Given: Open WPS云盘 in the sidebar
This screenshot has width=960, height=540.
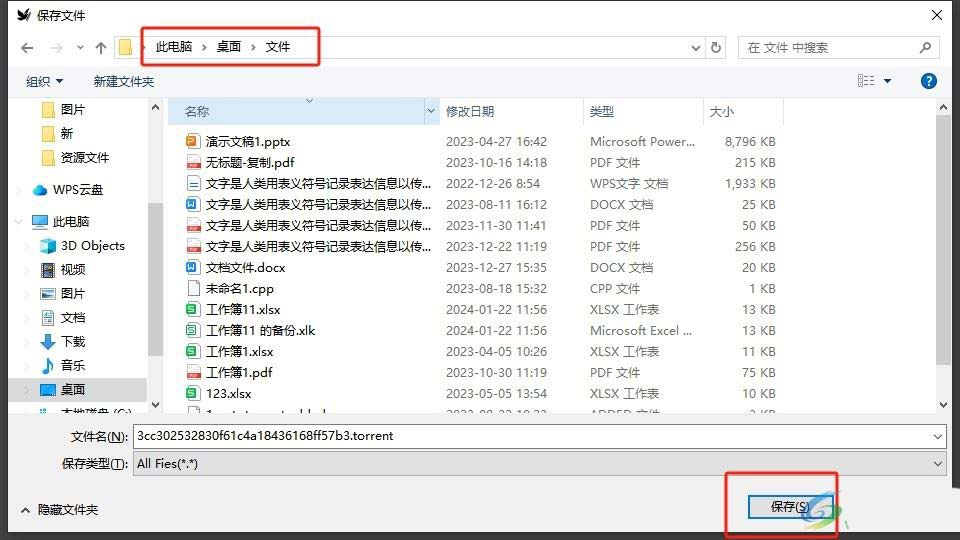Looking at the screenshot, I should click(x=77, y=190).
